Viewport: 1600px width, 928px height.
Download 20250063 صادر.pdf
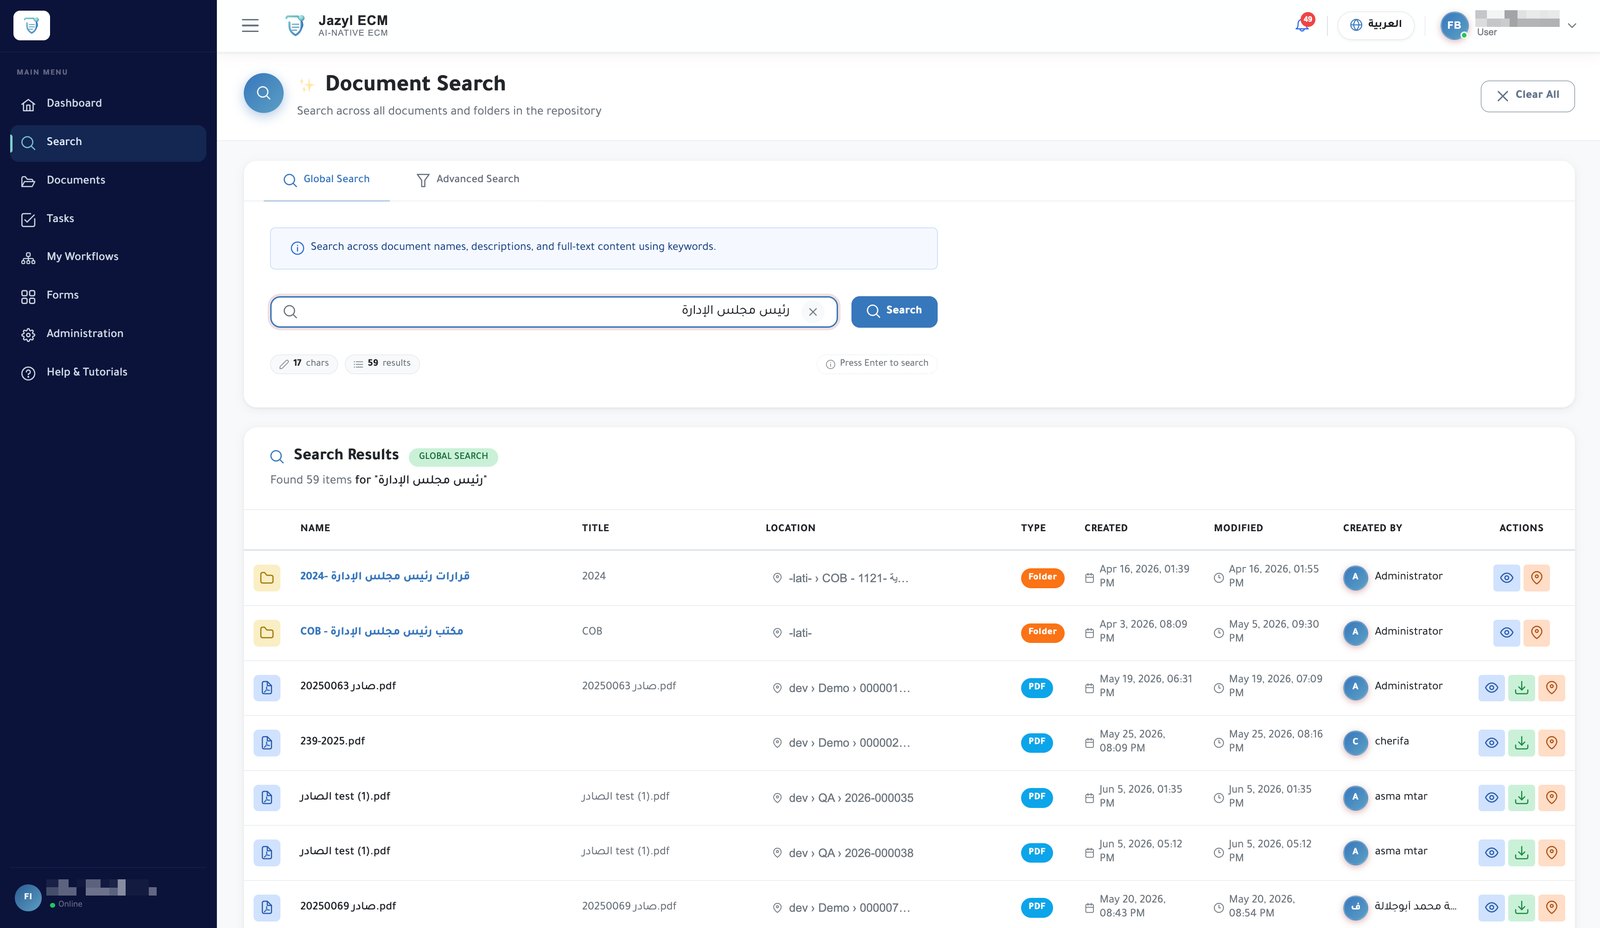[1521, 688]
